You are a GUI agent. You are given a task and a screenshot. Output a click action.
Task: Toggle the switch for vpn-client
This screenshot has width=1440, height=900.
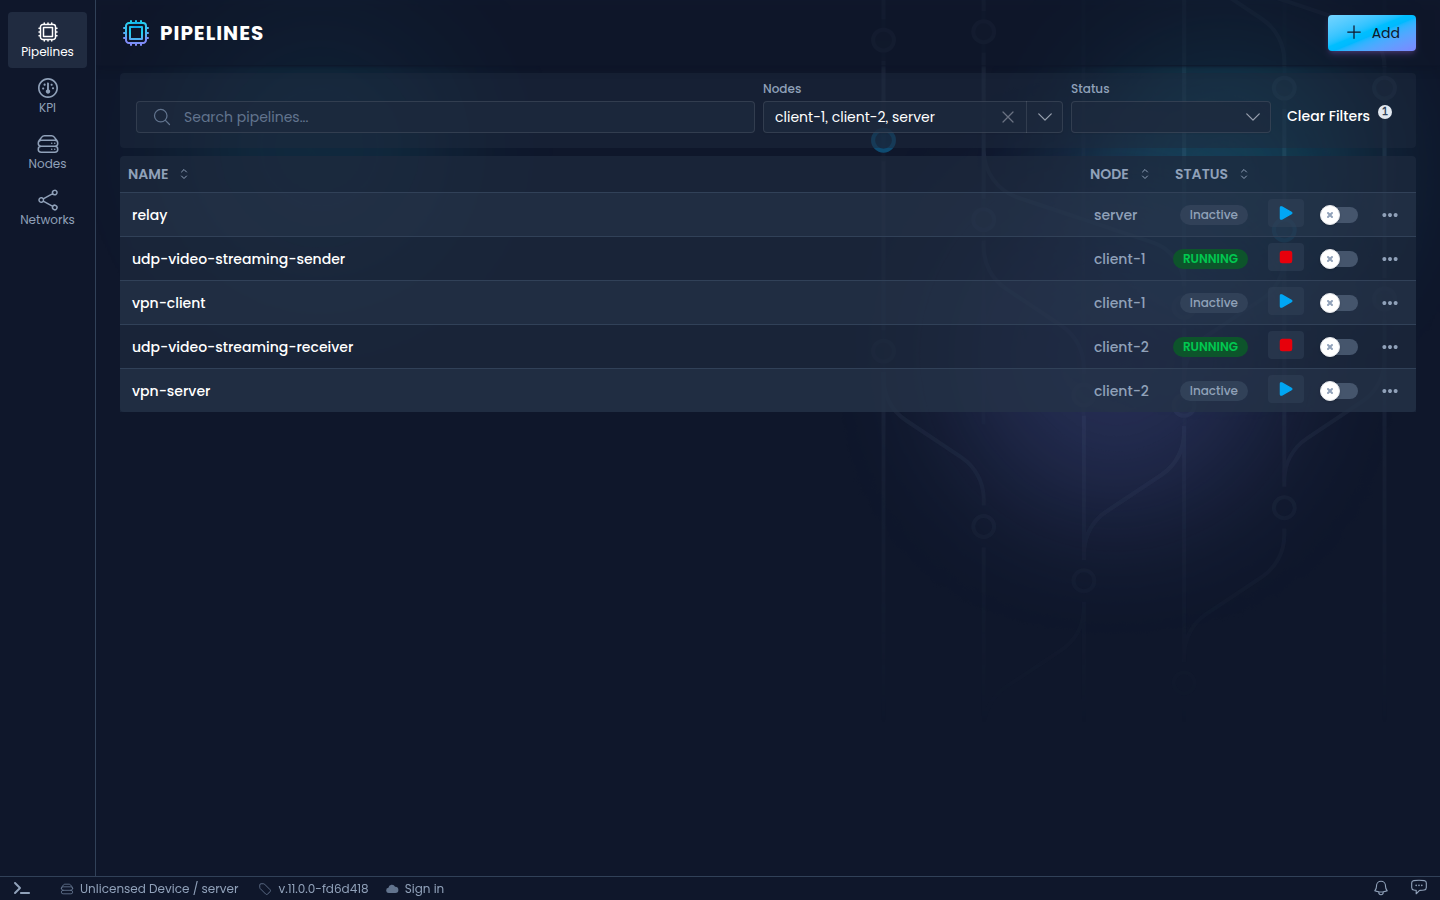[x=1338, y=303]
